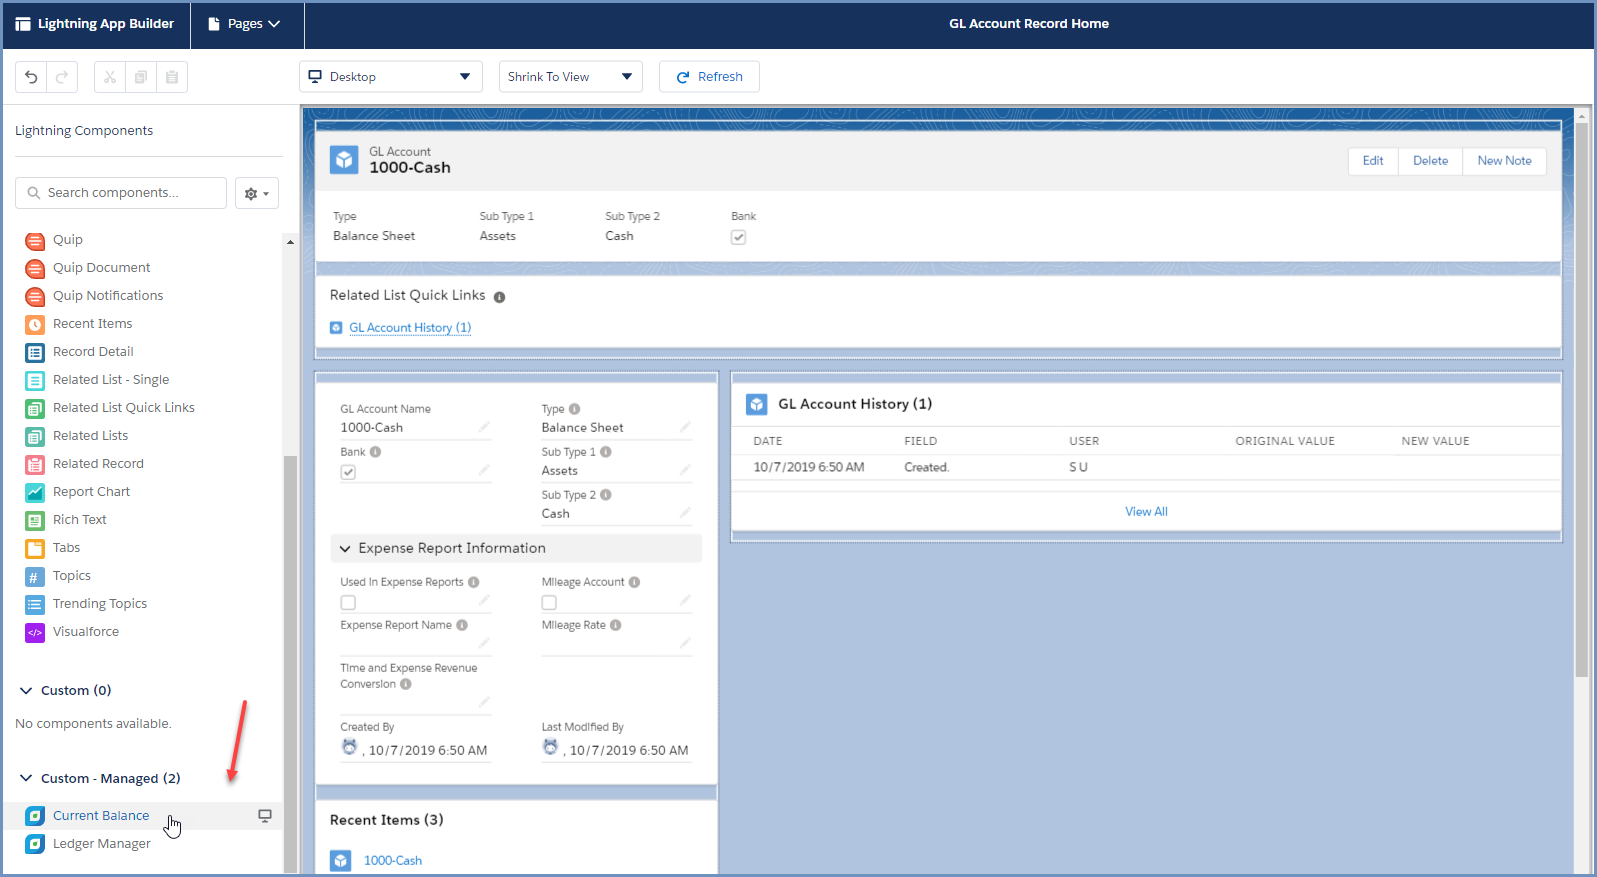This screenshot has height=877, width=1597.
Task: Click the ORIGINAL VALUE column header
Action: (1285, 441)
